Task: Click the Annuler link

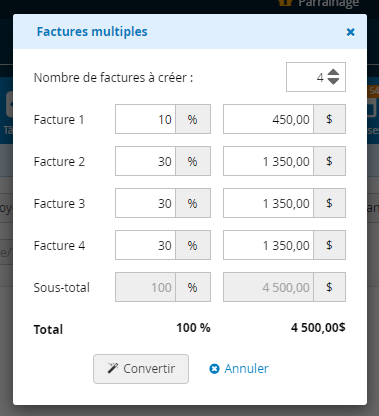Action: click(x=239, y=369)
